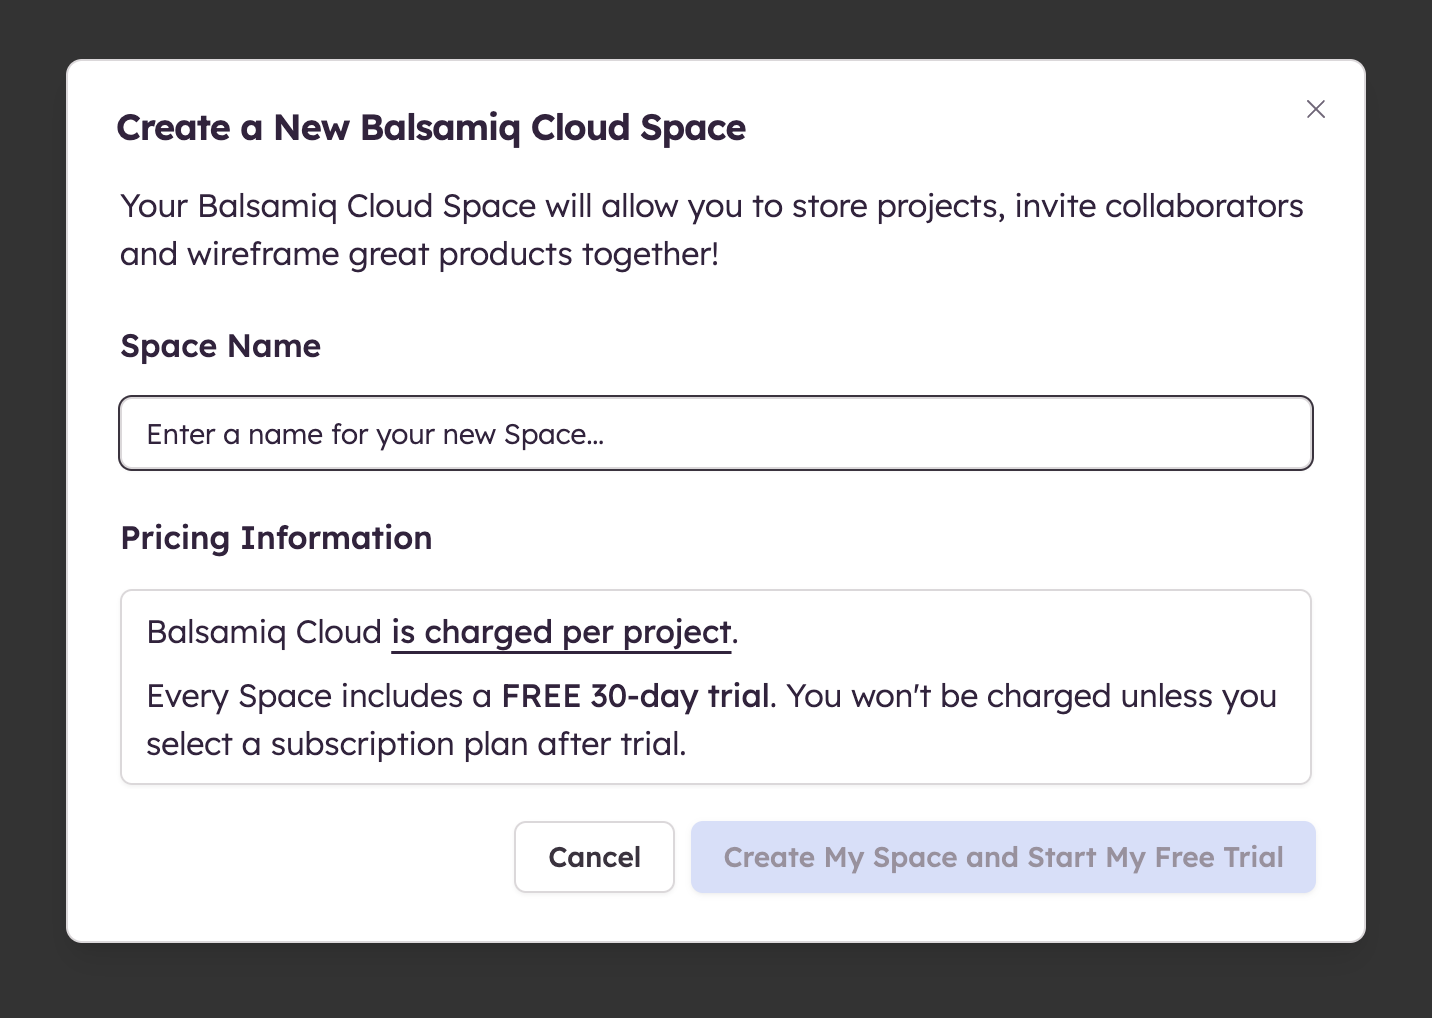Click the 'select a subscription plan after trial' line
Viewport: 1432px width, 1018px height.
(416, 744)
